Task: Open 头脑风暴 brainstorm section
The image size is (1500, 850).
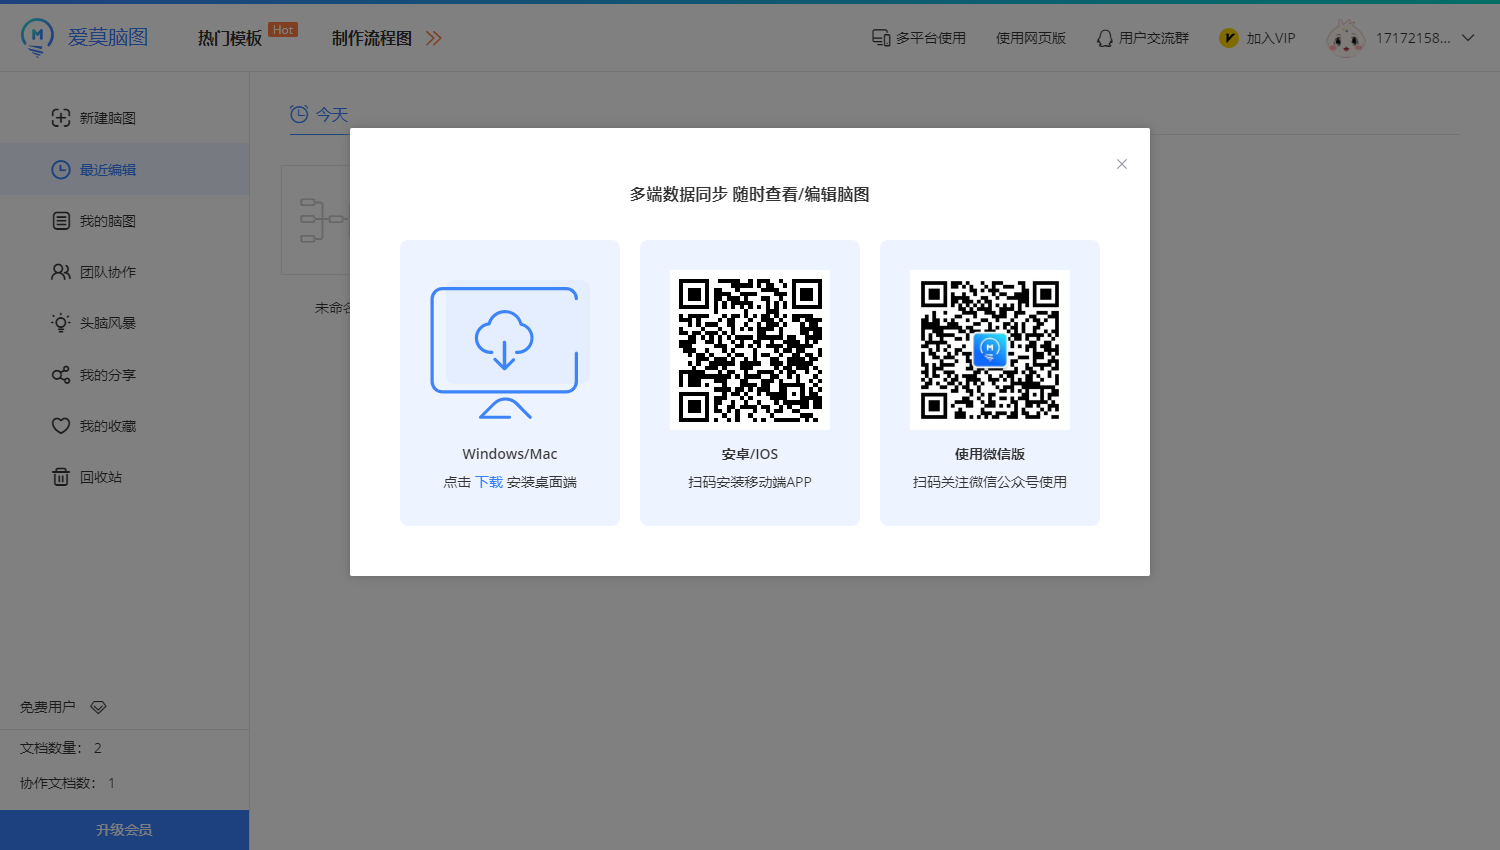Action: [124, 323]
